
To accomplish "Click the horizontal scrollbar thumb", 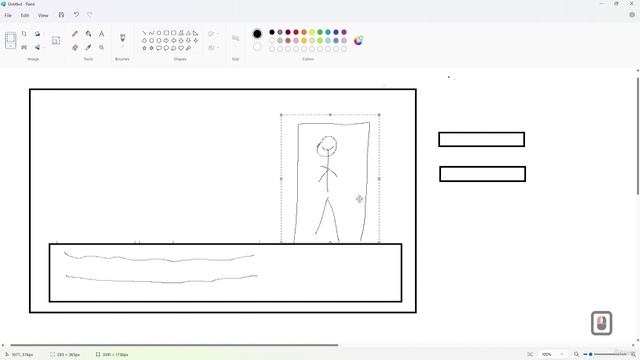I will (174, 345).
